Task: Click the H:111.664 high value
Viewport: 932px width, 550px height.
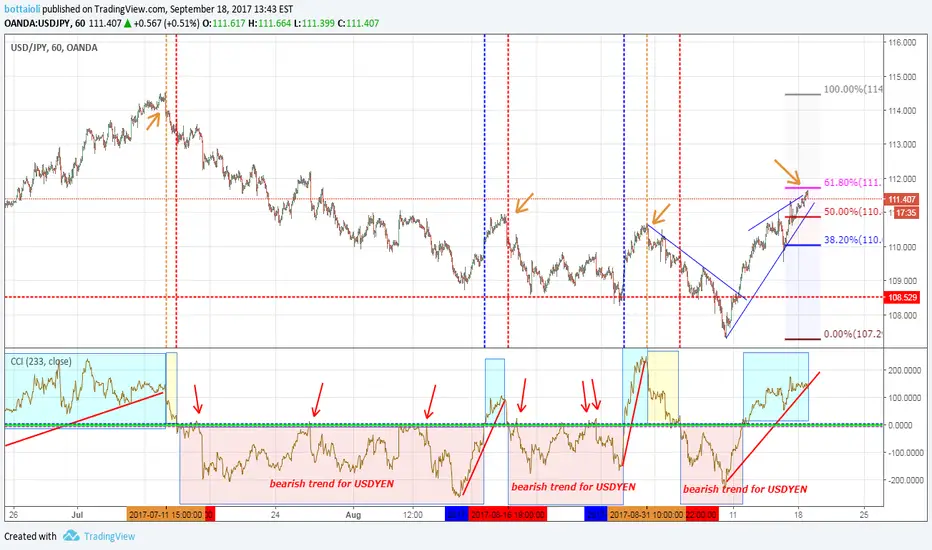Action: tap(270, 23)
